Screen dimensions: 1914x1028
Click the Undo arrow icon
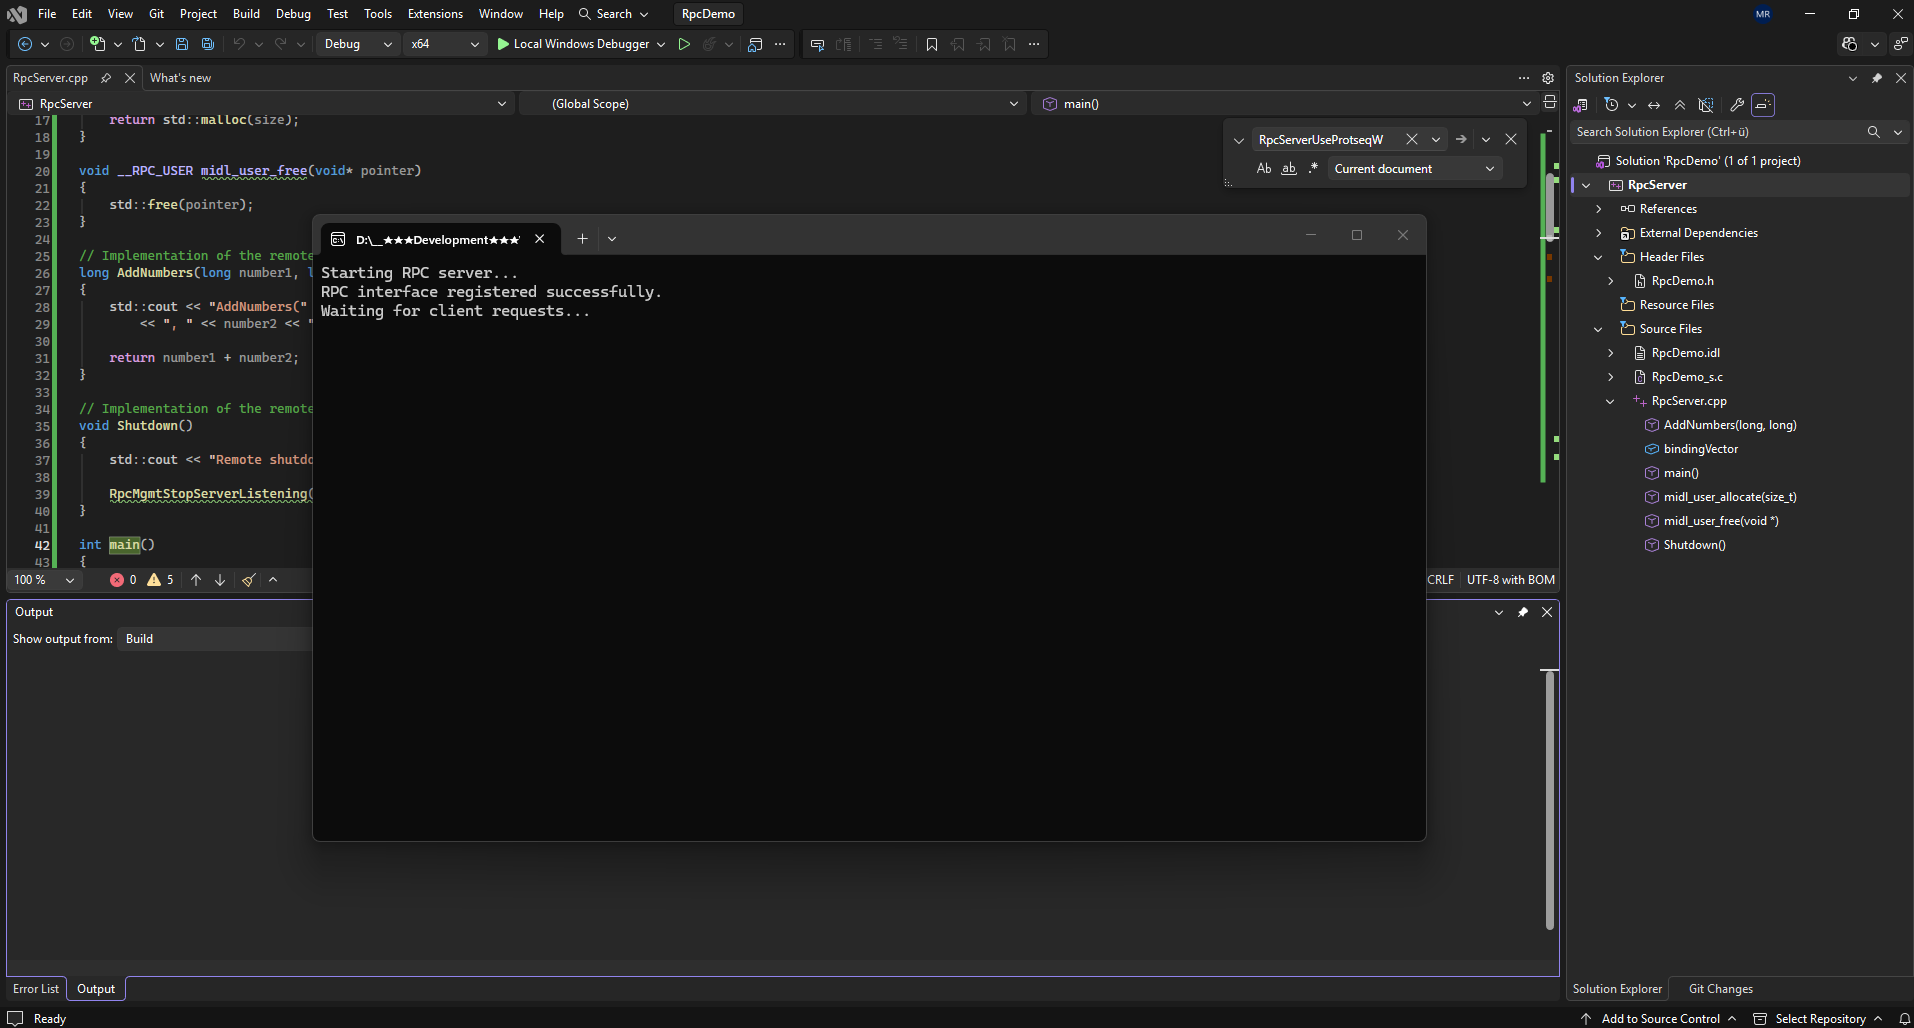(x=239, y=44)
